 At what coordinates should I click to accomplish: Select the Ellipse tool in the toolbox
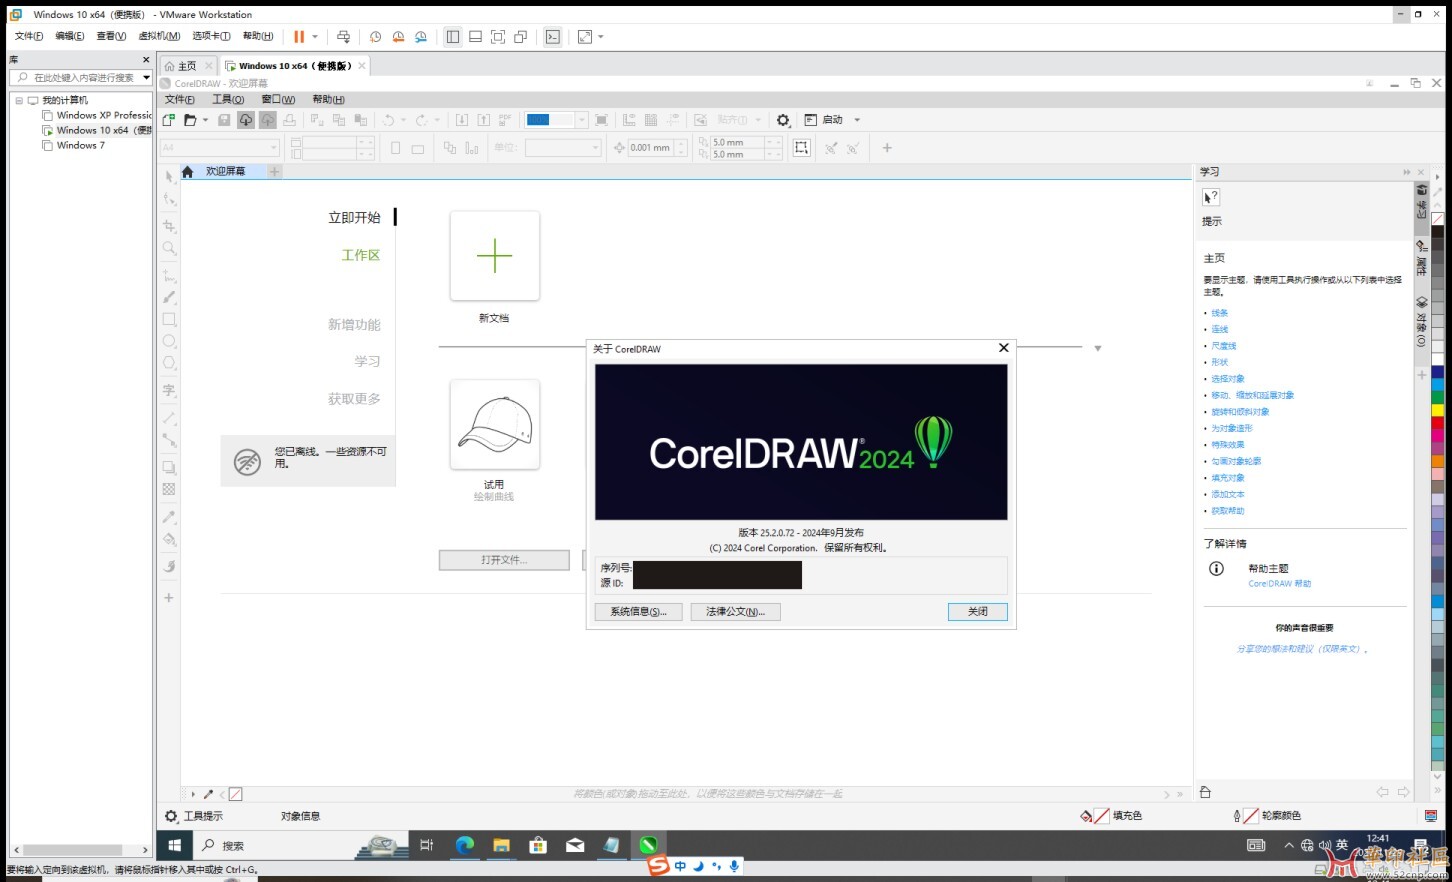pos(169,341)
